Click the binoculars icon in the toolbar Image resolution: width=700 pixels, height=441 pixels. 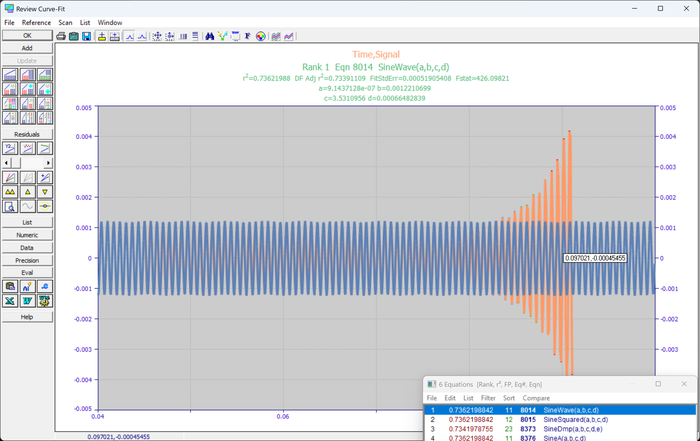pyautogui.click(x=209, y=36)
